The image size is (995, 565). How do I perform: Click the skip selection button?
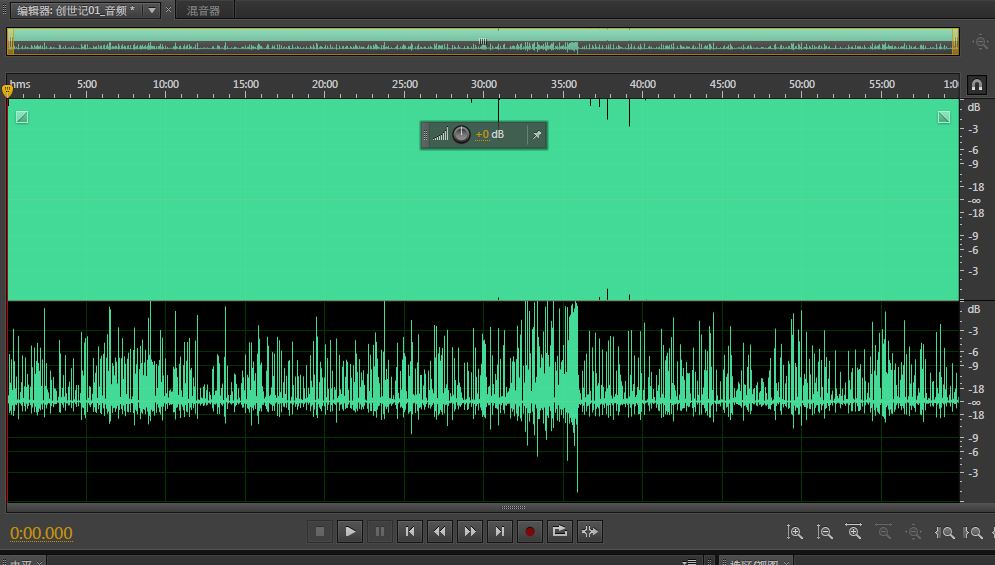point(590,532)
